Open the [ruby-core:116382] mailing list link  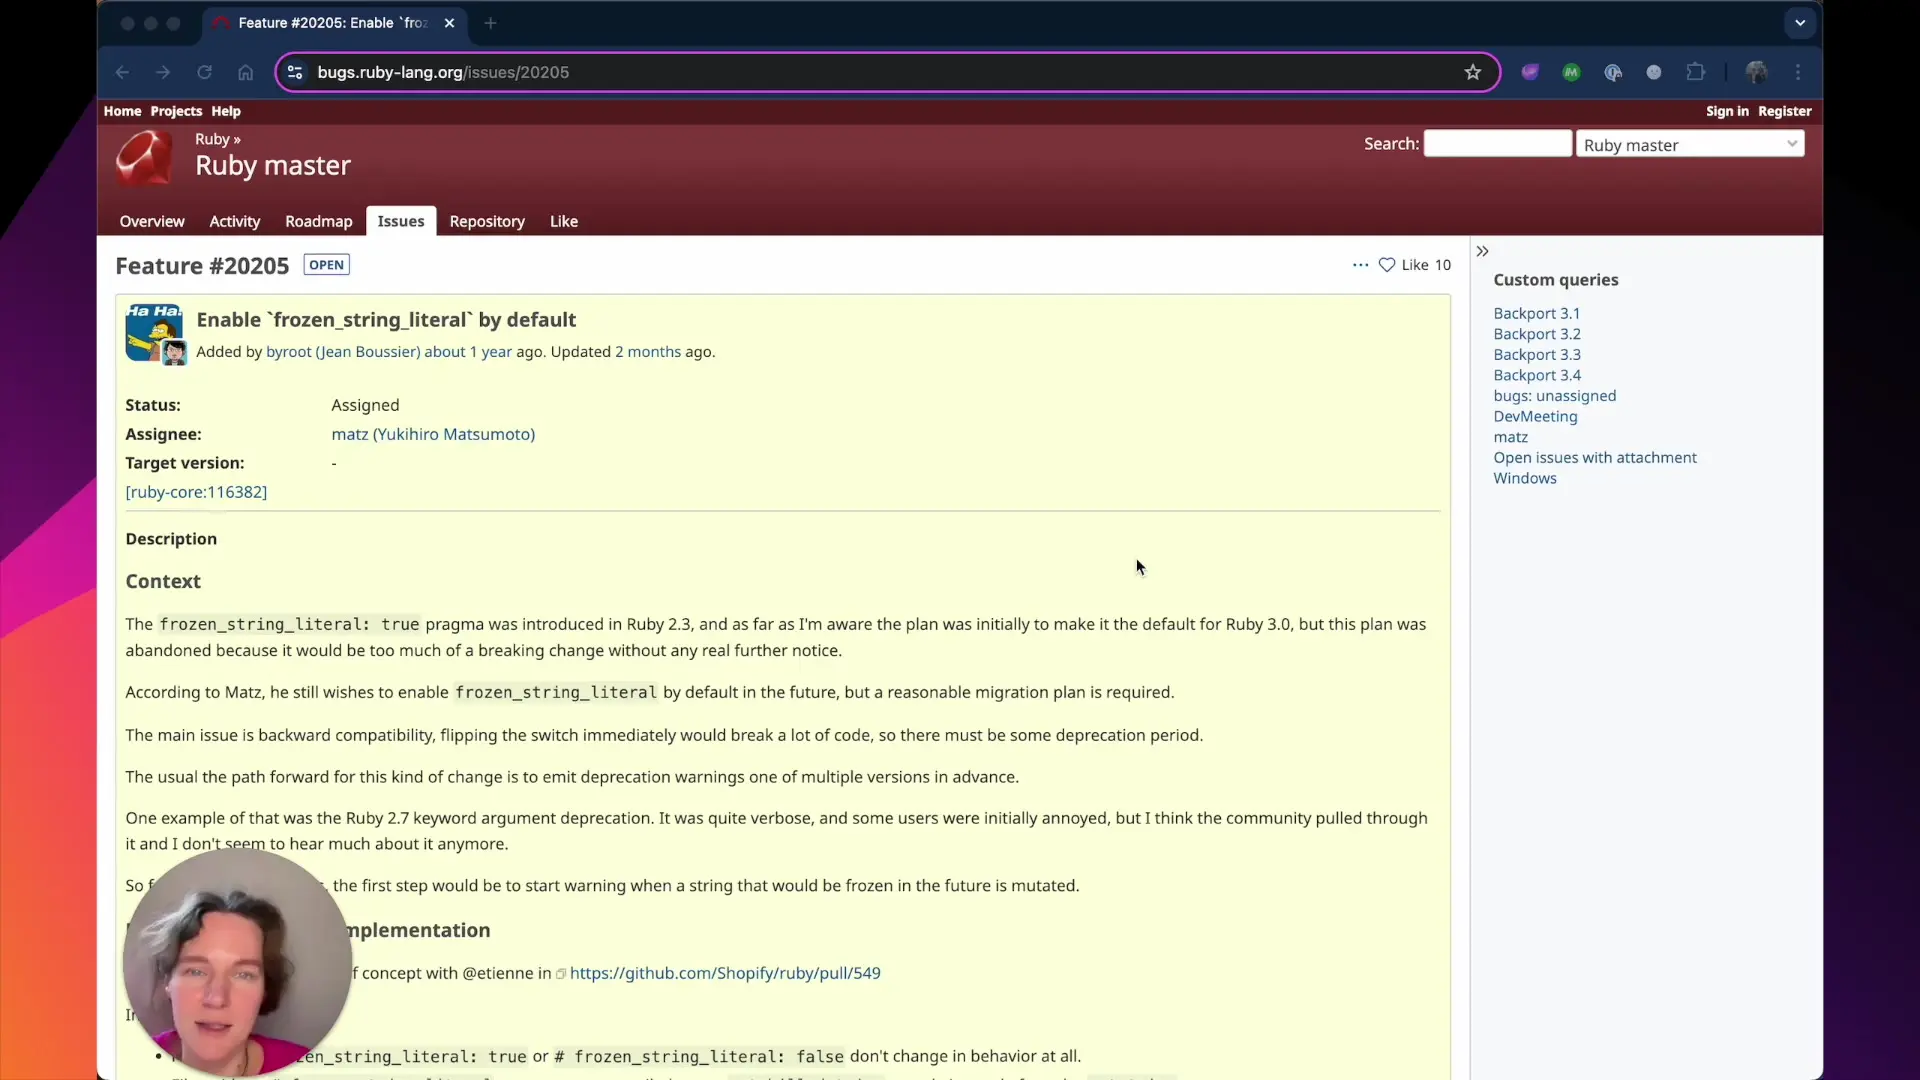[196, 492]
